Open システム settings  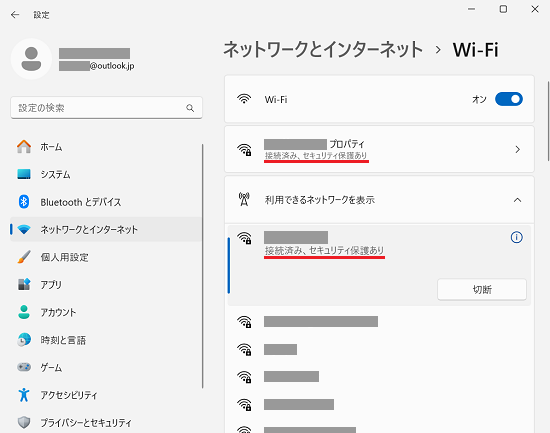(106, 174)
